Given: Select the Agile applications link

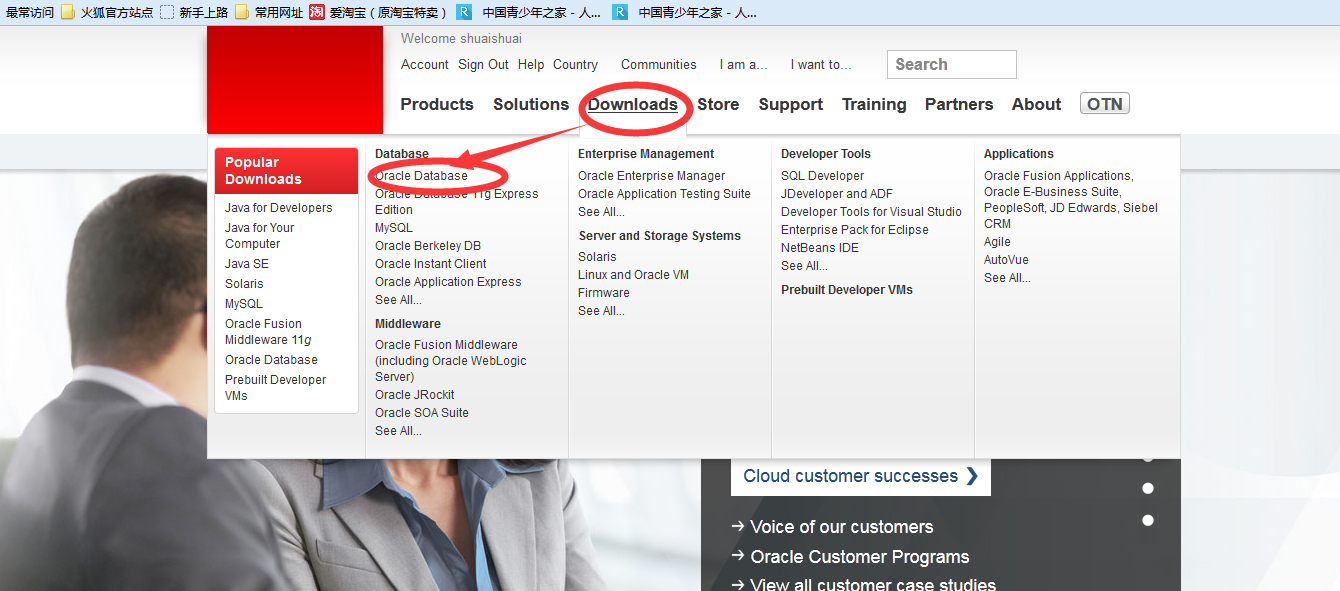Looking at the screenshot, I should tap(997, 242).
